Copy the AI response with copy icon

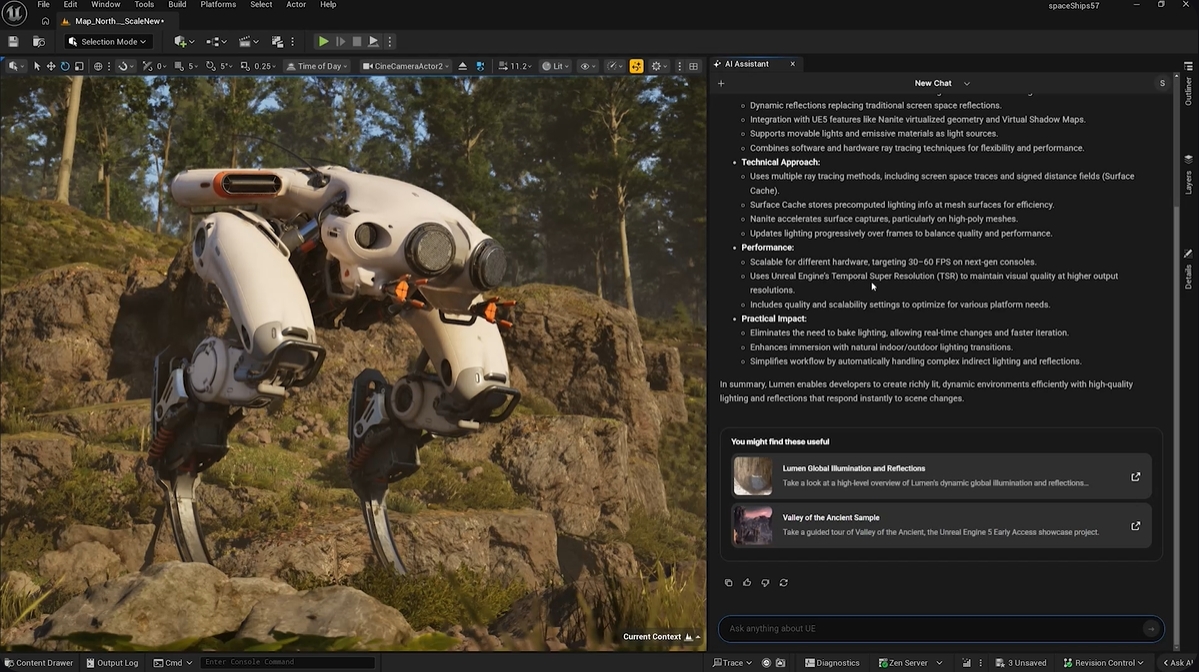pos(728,582)
